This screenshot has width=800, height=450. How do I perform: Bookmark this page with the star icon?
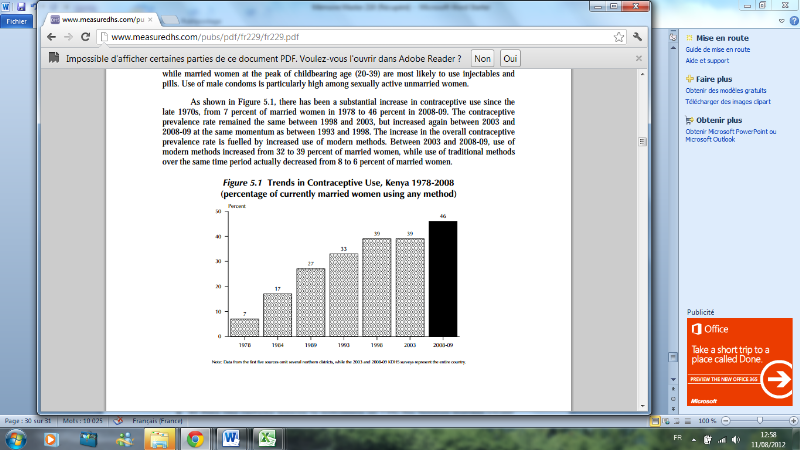pos(619,37)
